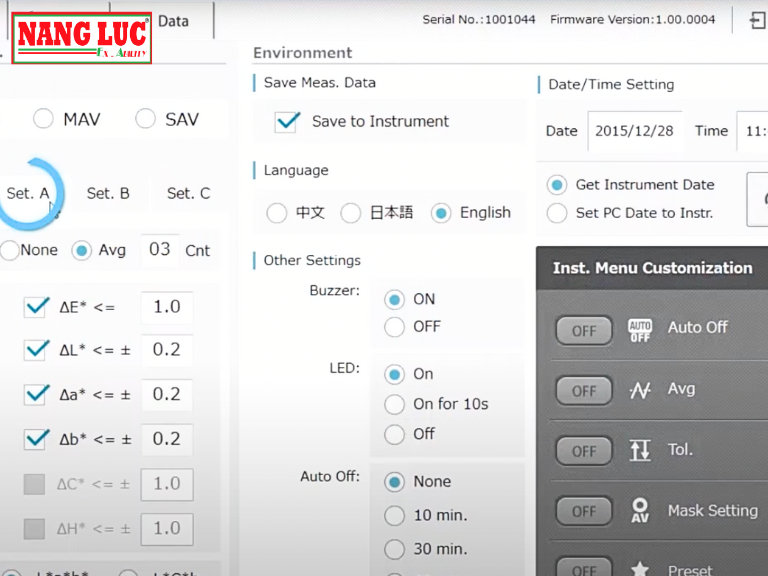Image resolution: width=768 pixels, height=576 pixels.
Task: Uncheck Save to Instrument checkbox
Action: (x=288, y=122)
